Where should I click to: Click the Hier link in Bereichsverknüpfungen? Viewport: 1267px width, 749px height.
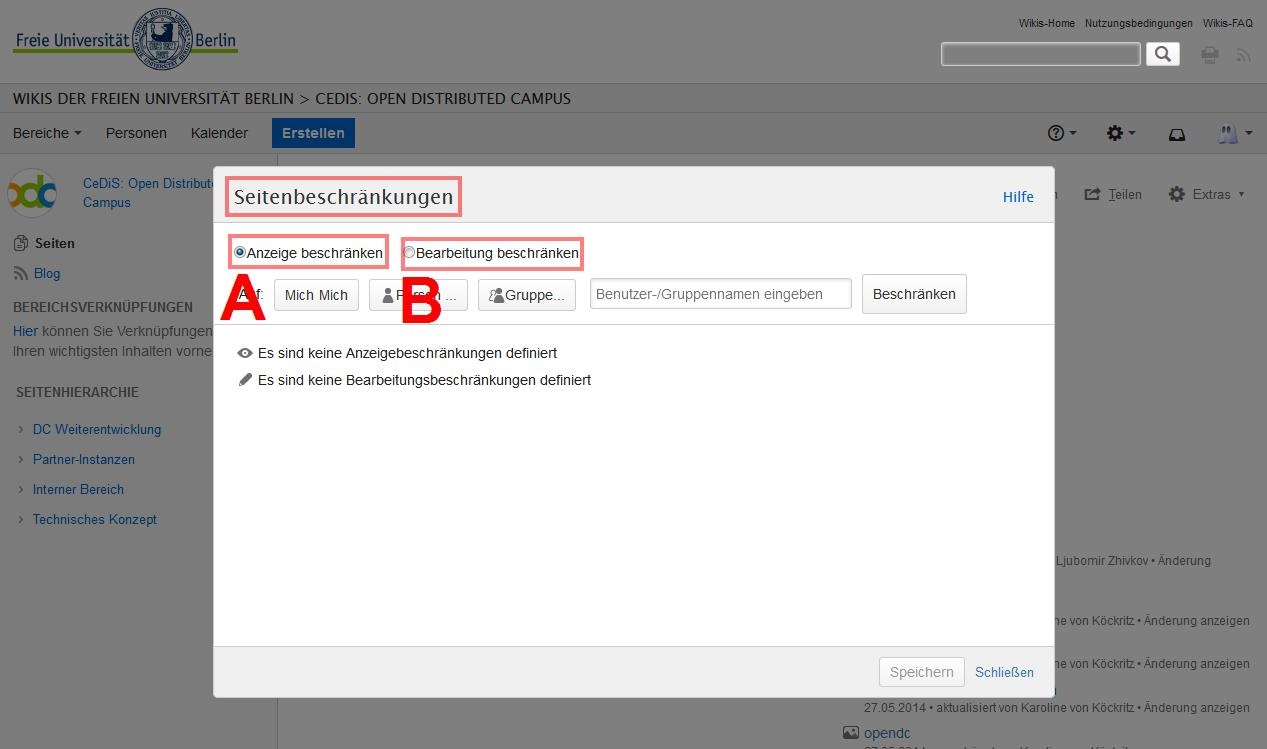pos(25,331)
